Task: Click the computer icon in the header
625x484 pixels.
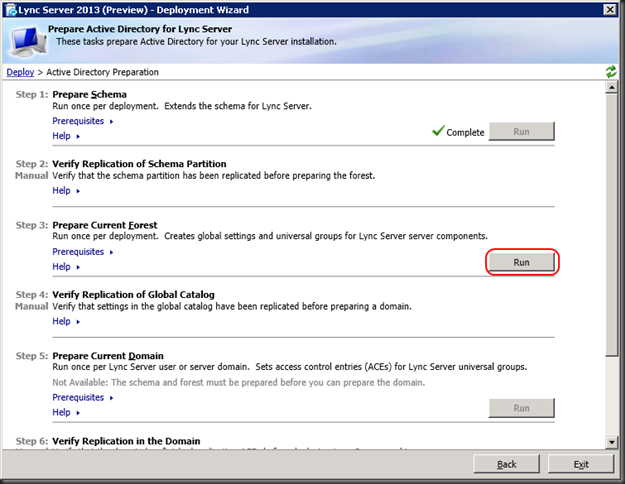Action: 28,42
